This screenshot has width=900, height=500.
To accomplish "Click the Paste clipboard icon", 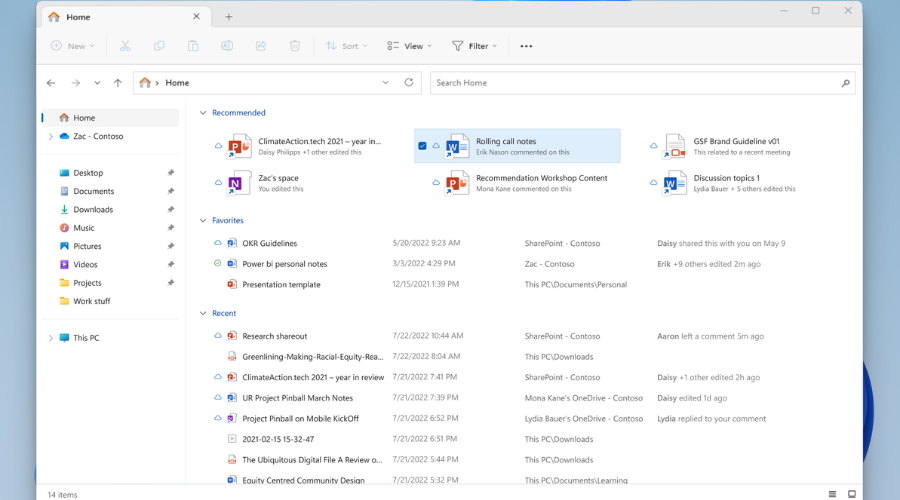I will (x=193, y=46).
